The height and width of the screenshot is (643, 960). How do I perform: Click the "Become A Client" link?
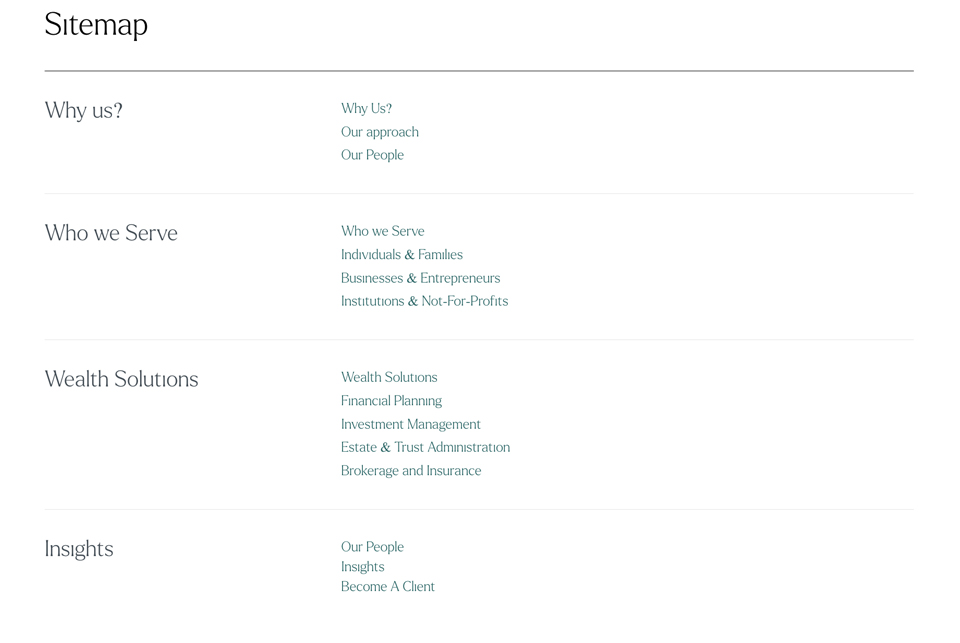[x=387, y=587]
